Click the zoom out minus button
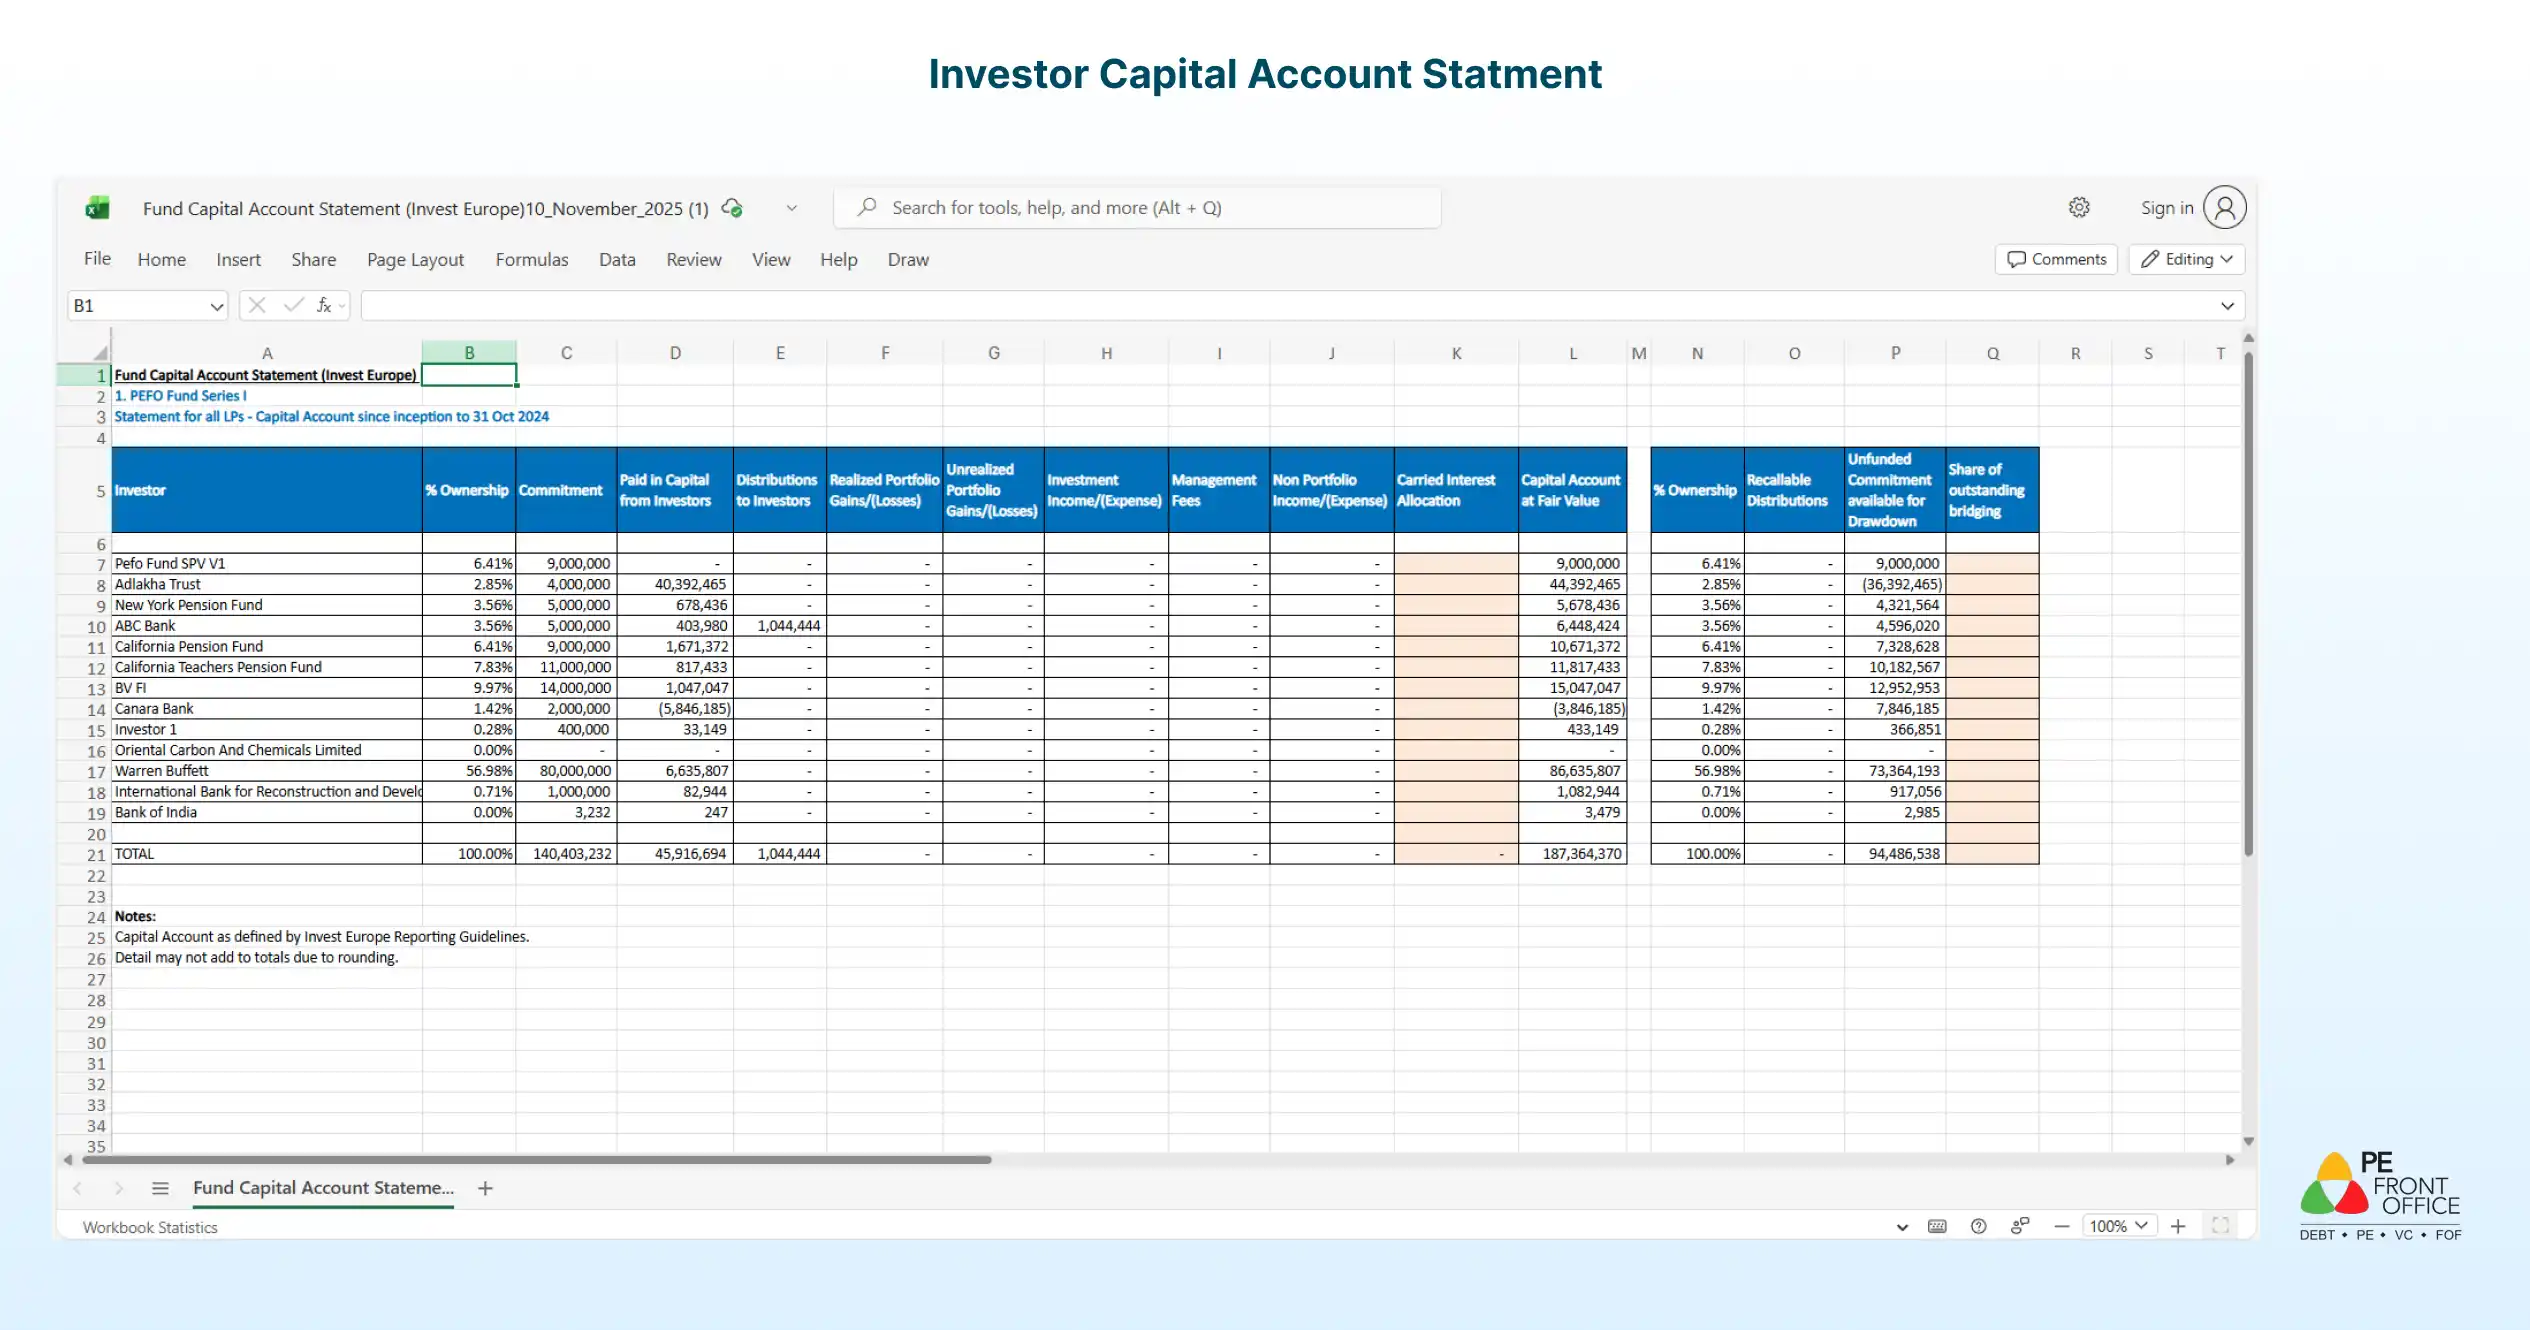The image size is (2530, 1330). pyautogui.click(x=2061, y=1226)
